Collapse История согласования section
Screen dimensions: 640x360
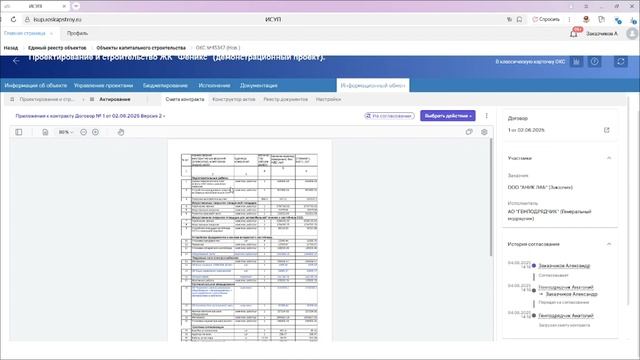(609, 244)
